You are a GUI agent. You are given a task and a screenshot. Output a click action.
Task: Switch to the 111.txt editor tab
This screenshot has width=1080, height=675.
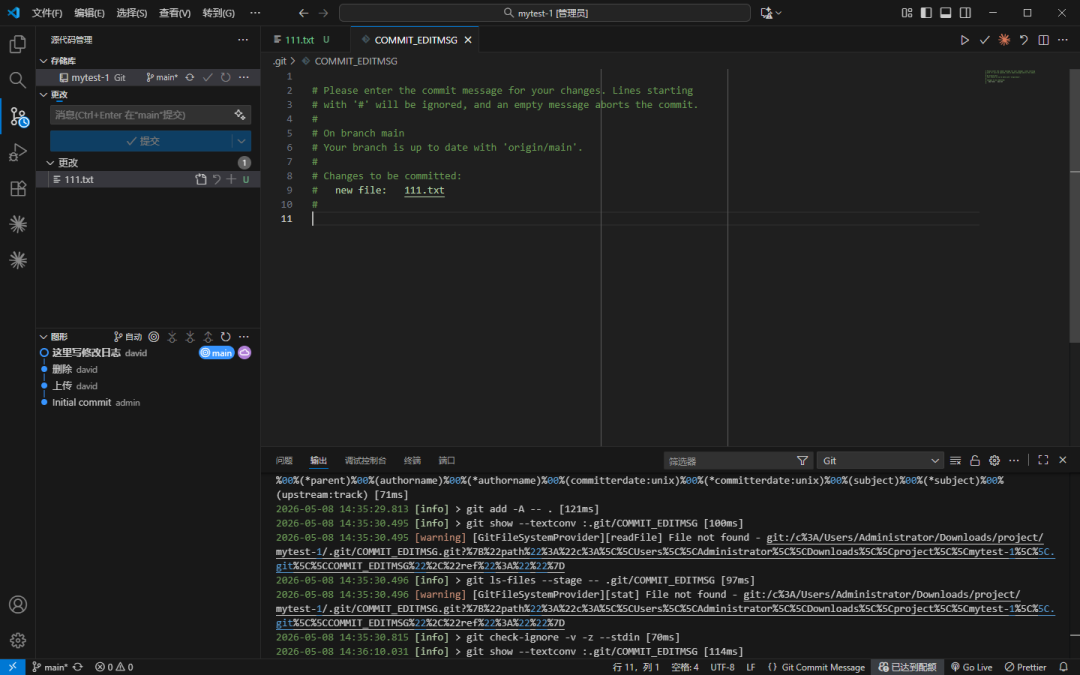[300, 40]
